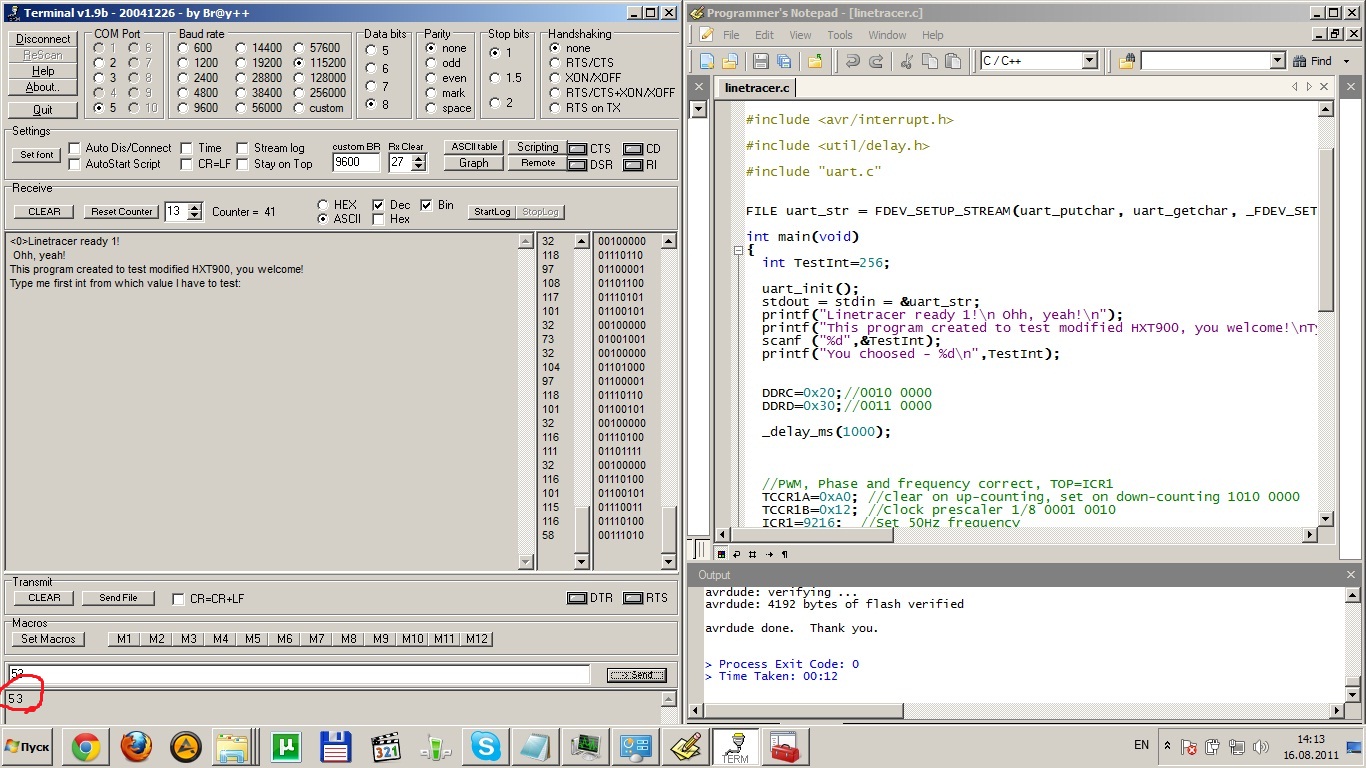Open the Tools menu
1366x768 pixels.
[x=840, y=35]
